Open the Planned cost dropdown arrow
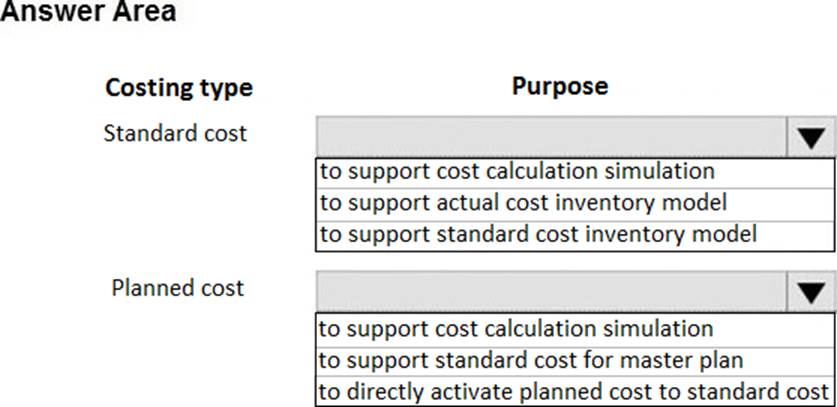 810,291
